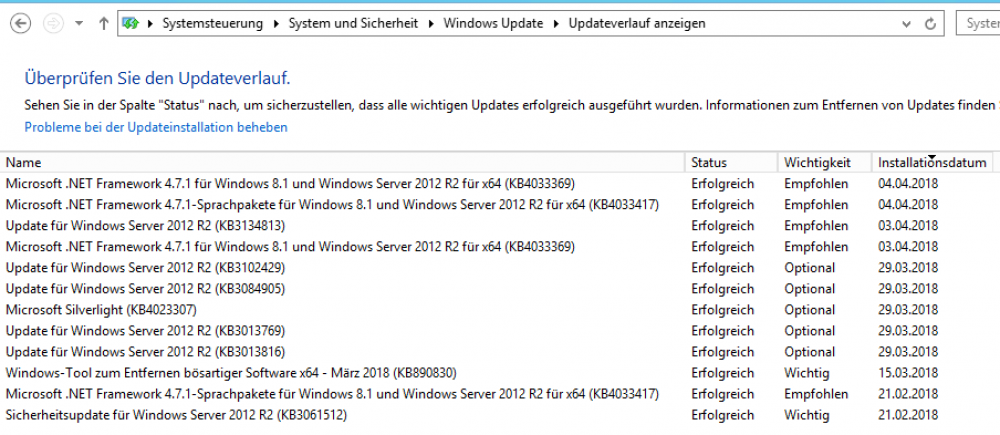Select the Sicherheitsupdate KB3061512 row
Image resolution: width=1000 pixels, height=435 pixels.
tap(176, 415)
